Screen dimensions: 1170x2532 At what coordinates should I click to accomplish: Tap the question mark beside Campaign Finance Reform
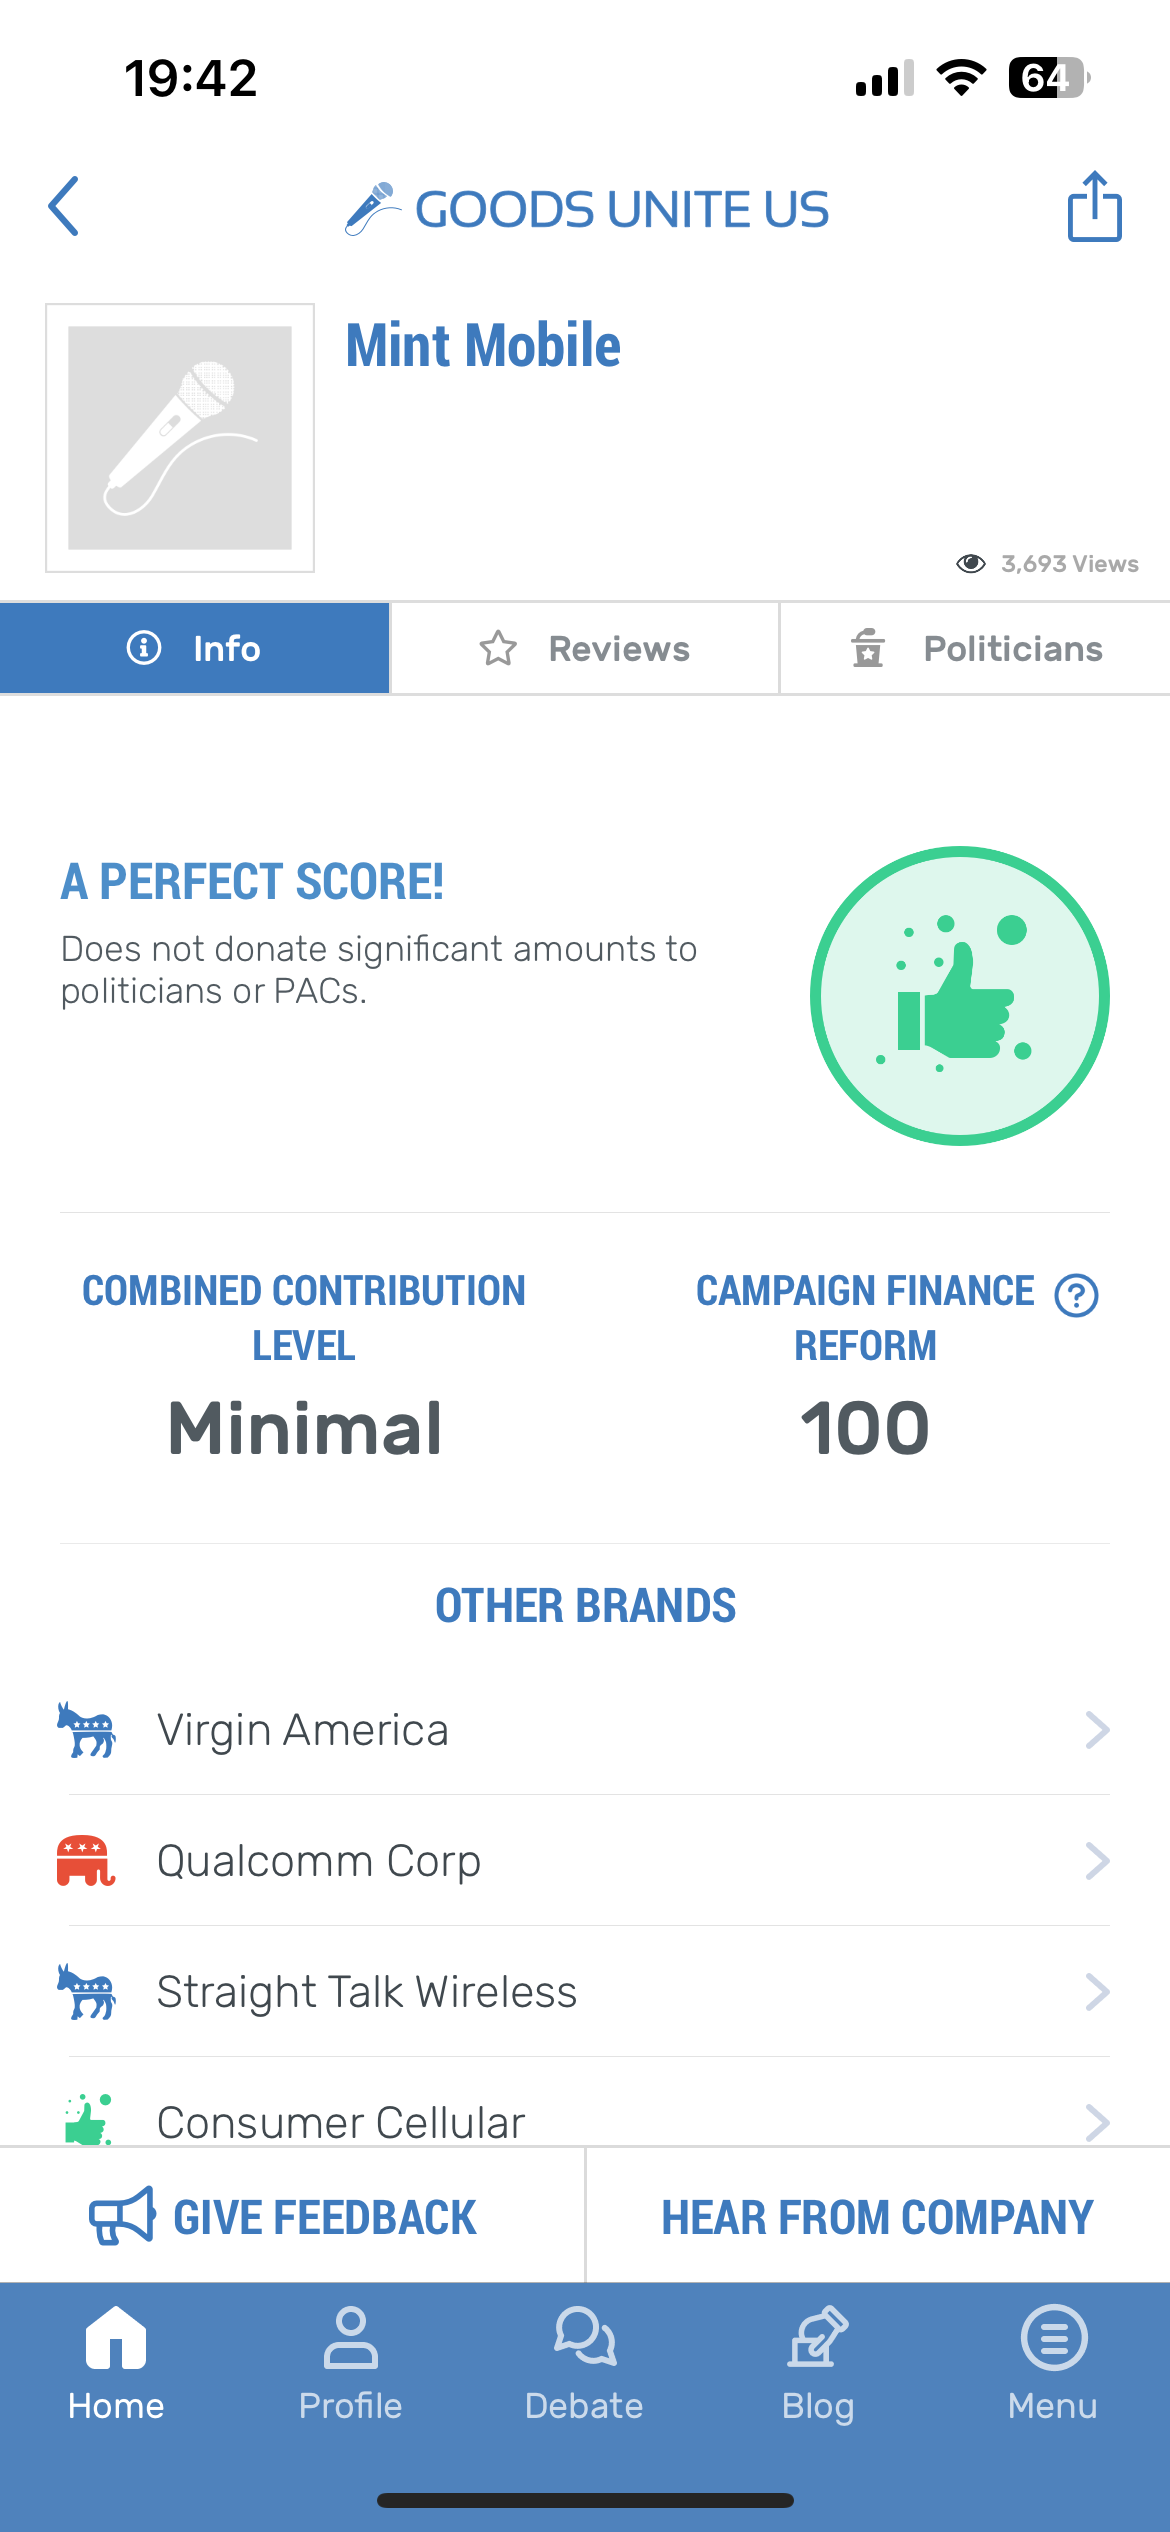point(1076,1295)
